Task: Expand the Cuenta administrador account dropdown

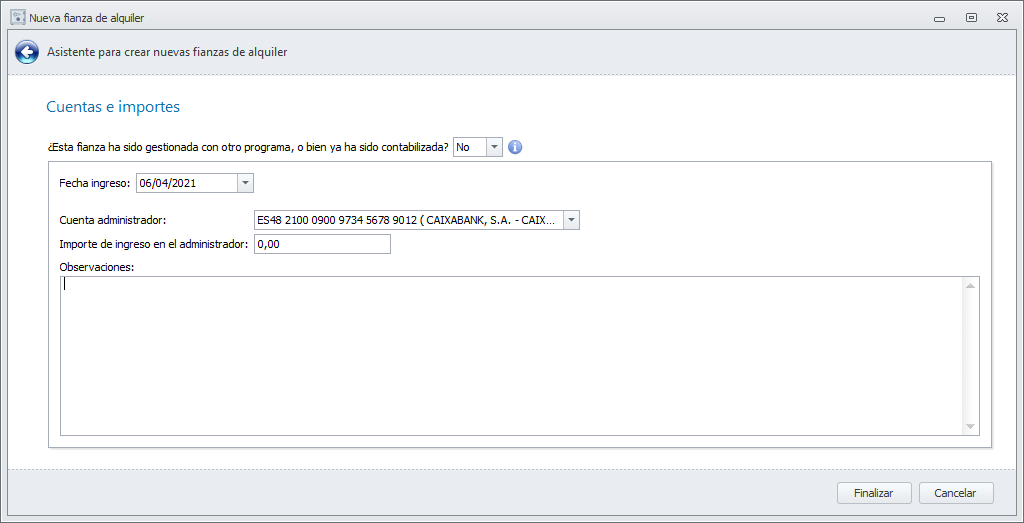Action: [x=571, y=221]
